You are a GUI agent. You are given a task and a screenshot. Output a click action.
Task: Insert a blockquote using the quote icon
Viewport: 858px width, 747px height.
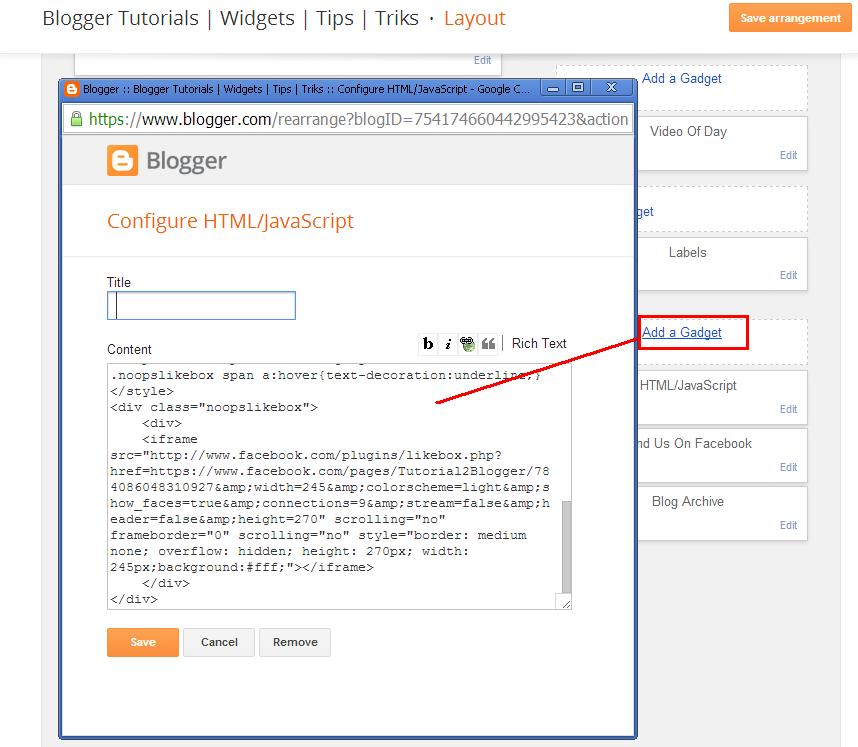click(489, 343)
